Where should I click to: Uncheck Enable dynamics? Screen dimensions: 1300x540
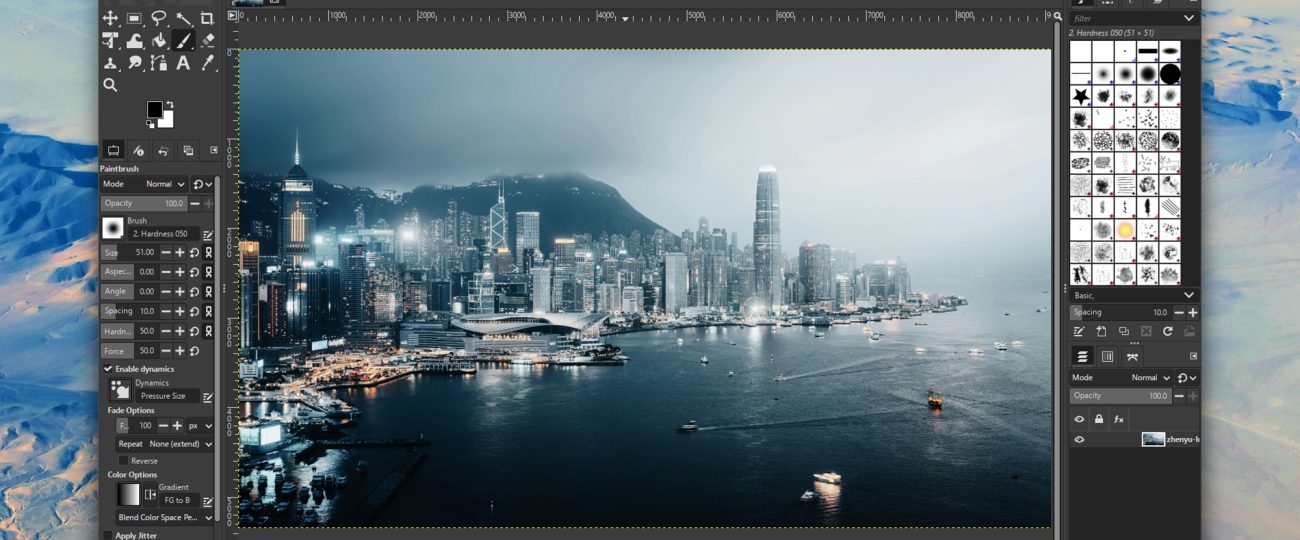(108, 369)
